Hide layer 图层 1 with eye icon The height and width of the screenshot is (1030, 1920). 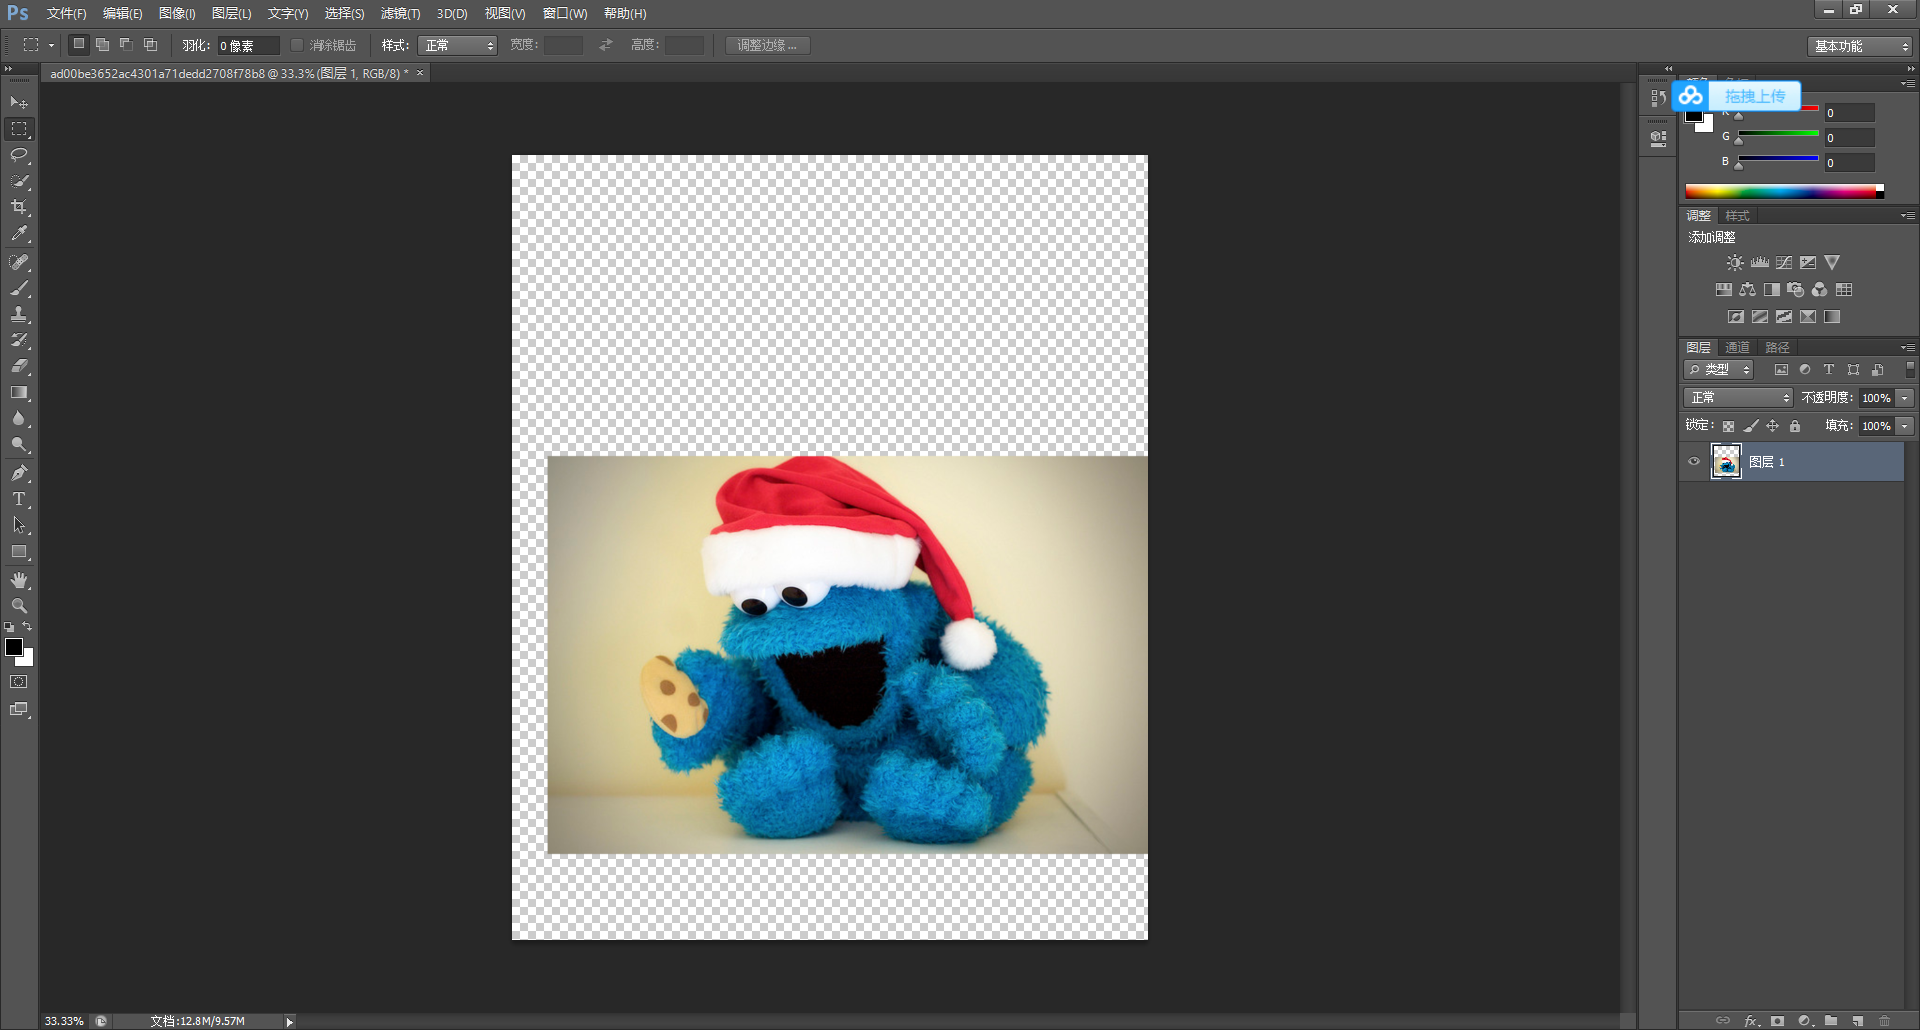1694,462
